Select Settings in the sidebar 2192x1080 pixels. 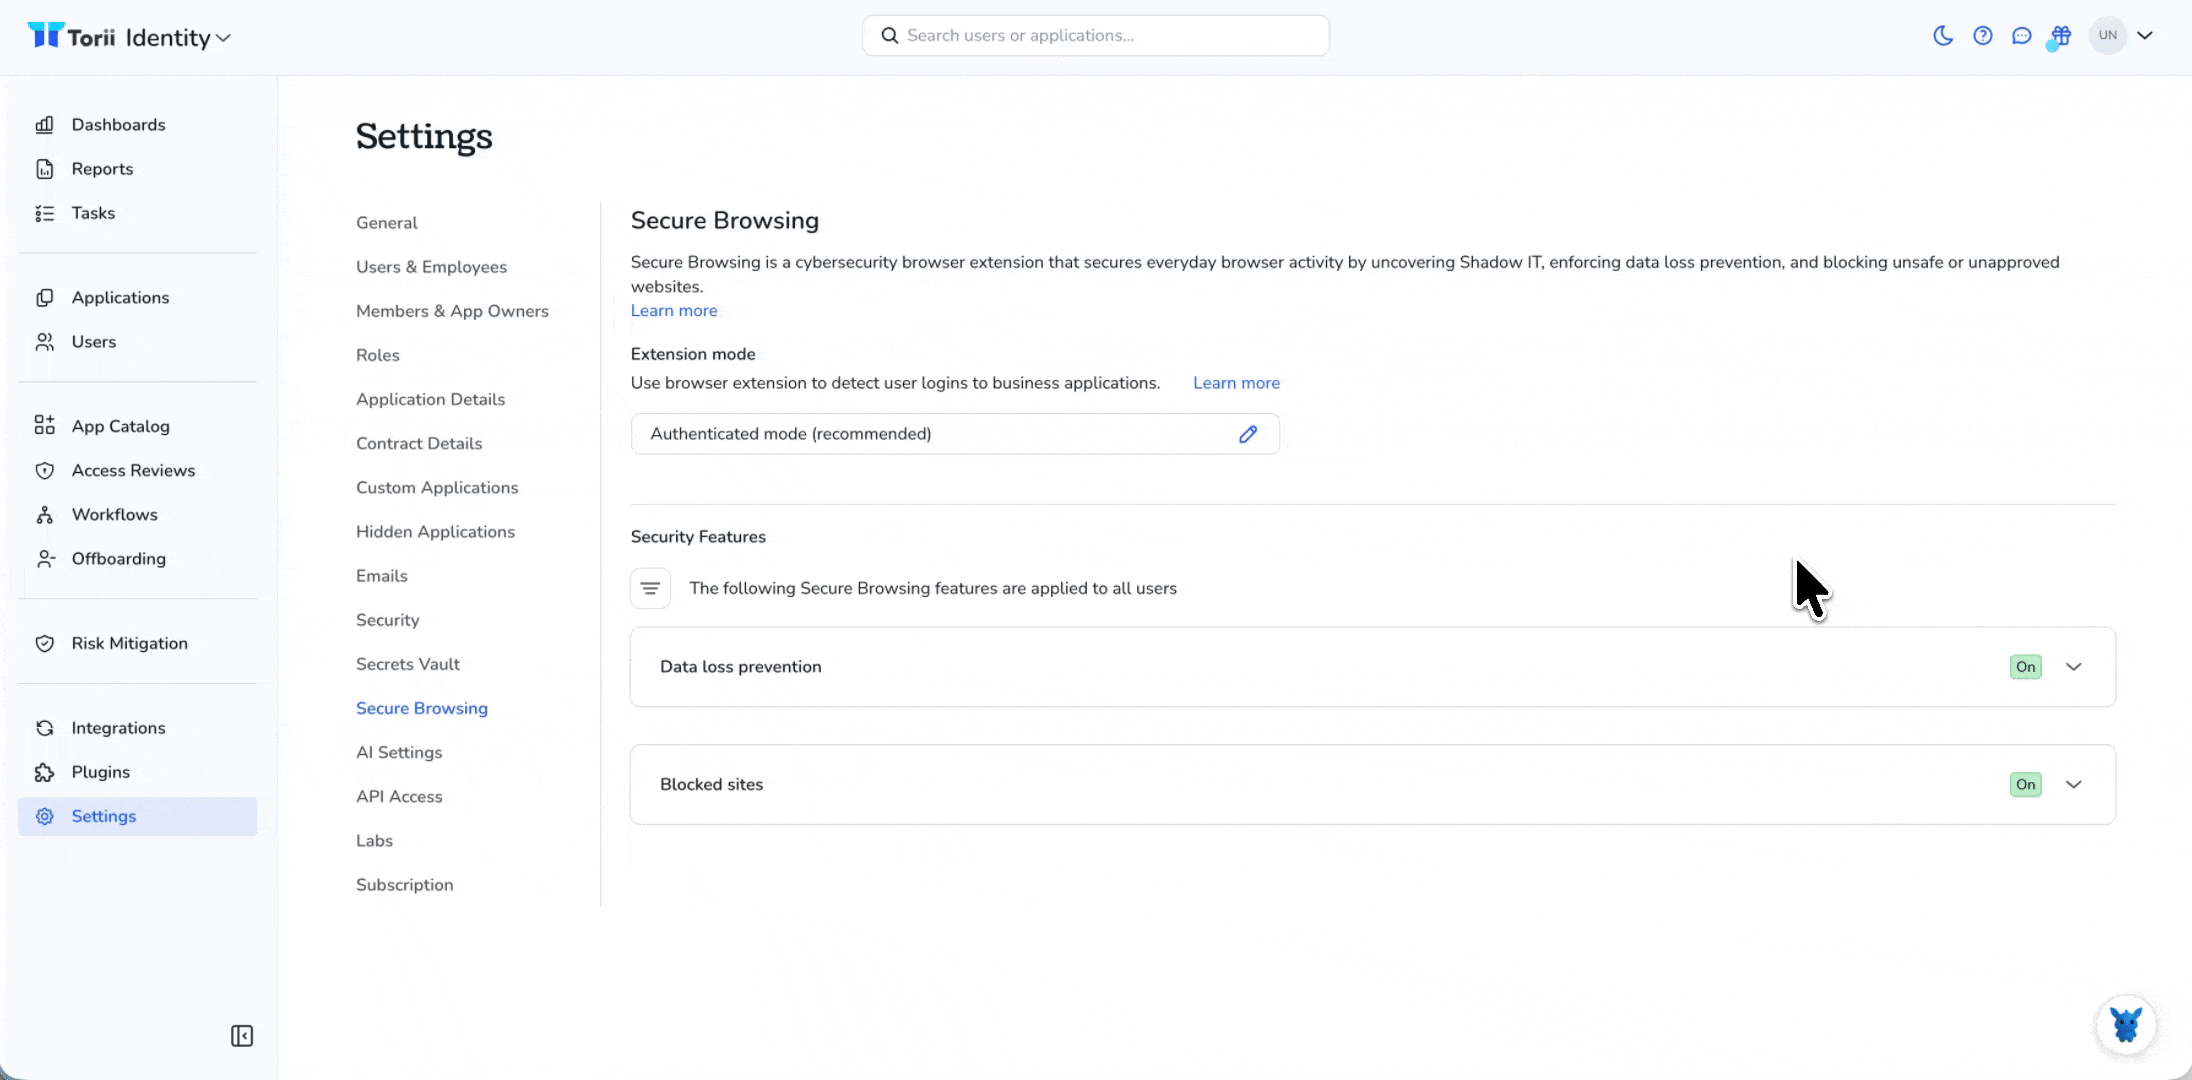point(137,816)
